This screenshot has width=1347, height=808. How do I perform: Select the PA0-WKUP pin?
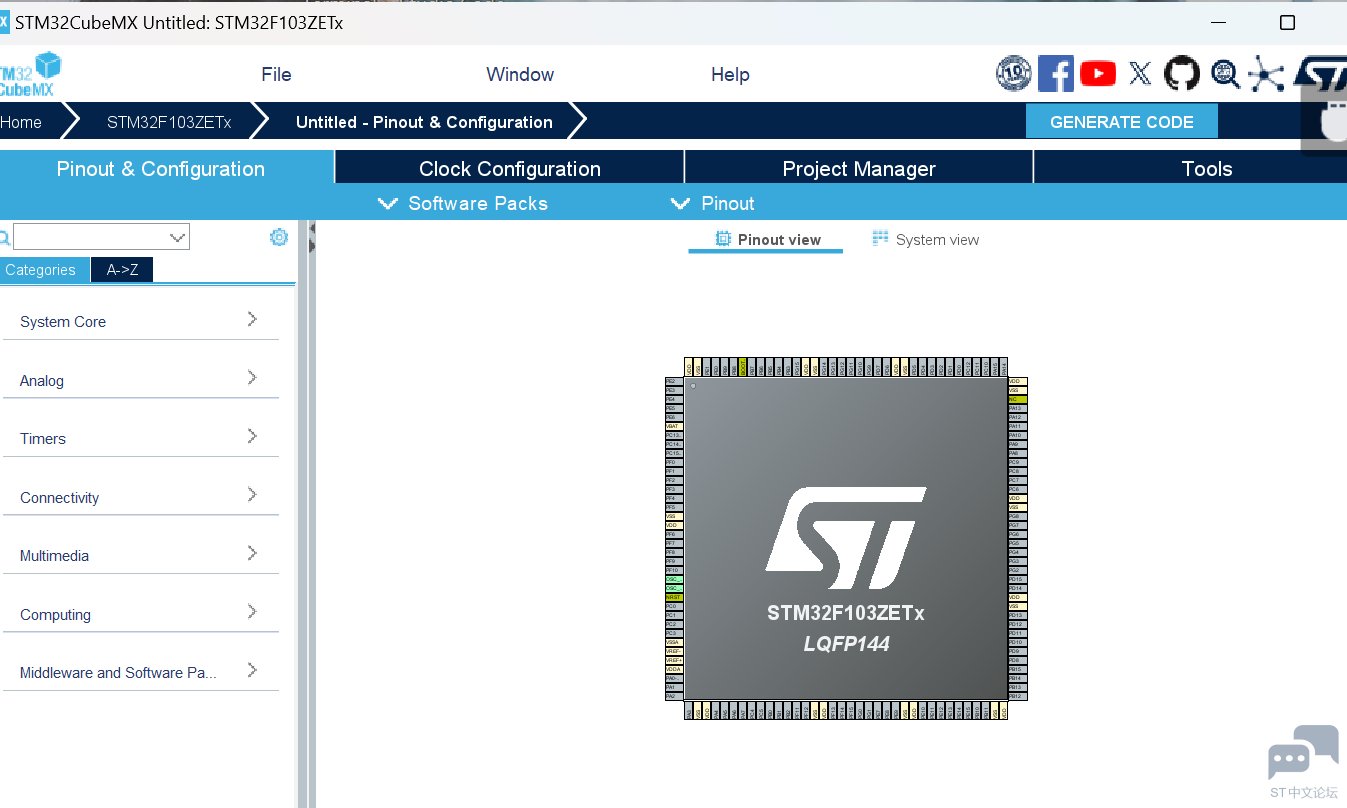point(673,678)
